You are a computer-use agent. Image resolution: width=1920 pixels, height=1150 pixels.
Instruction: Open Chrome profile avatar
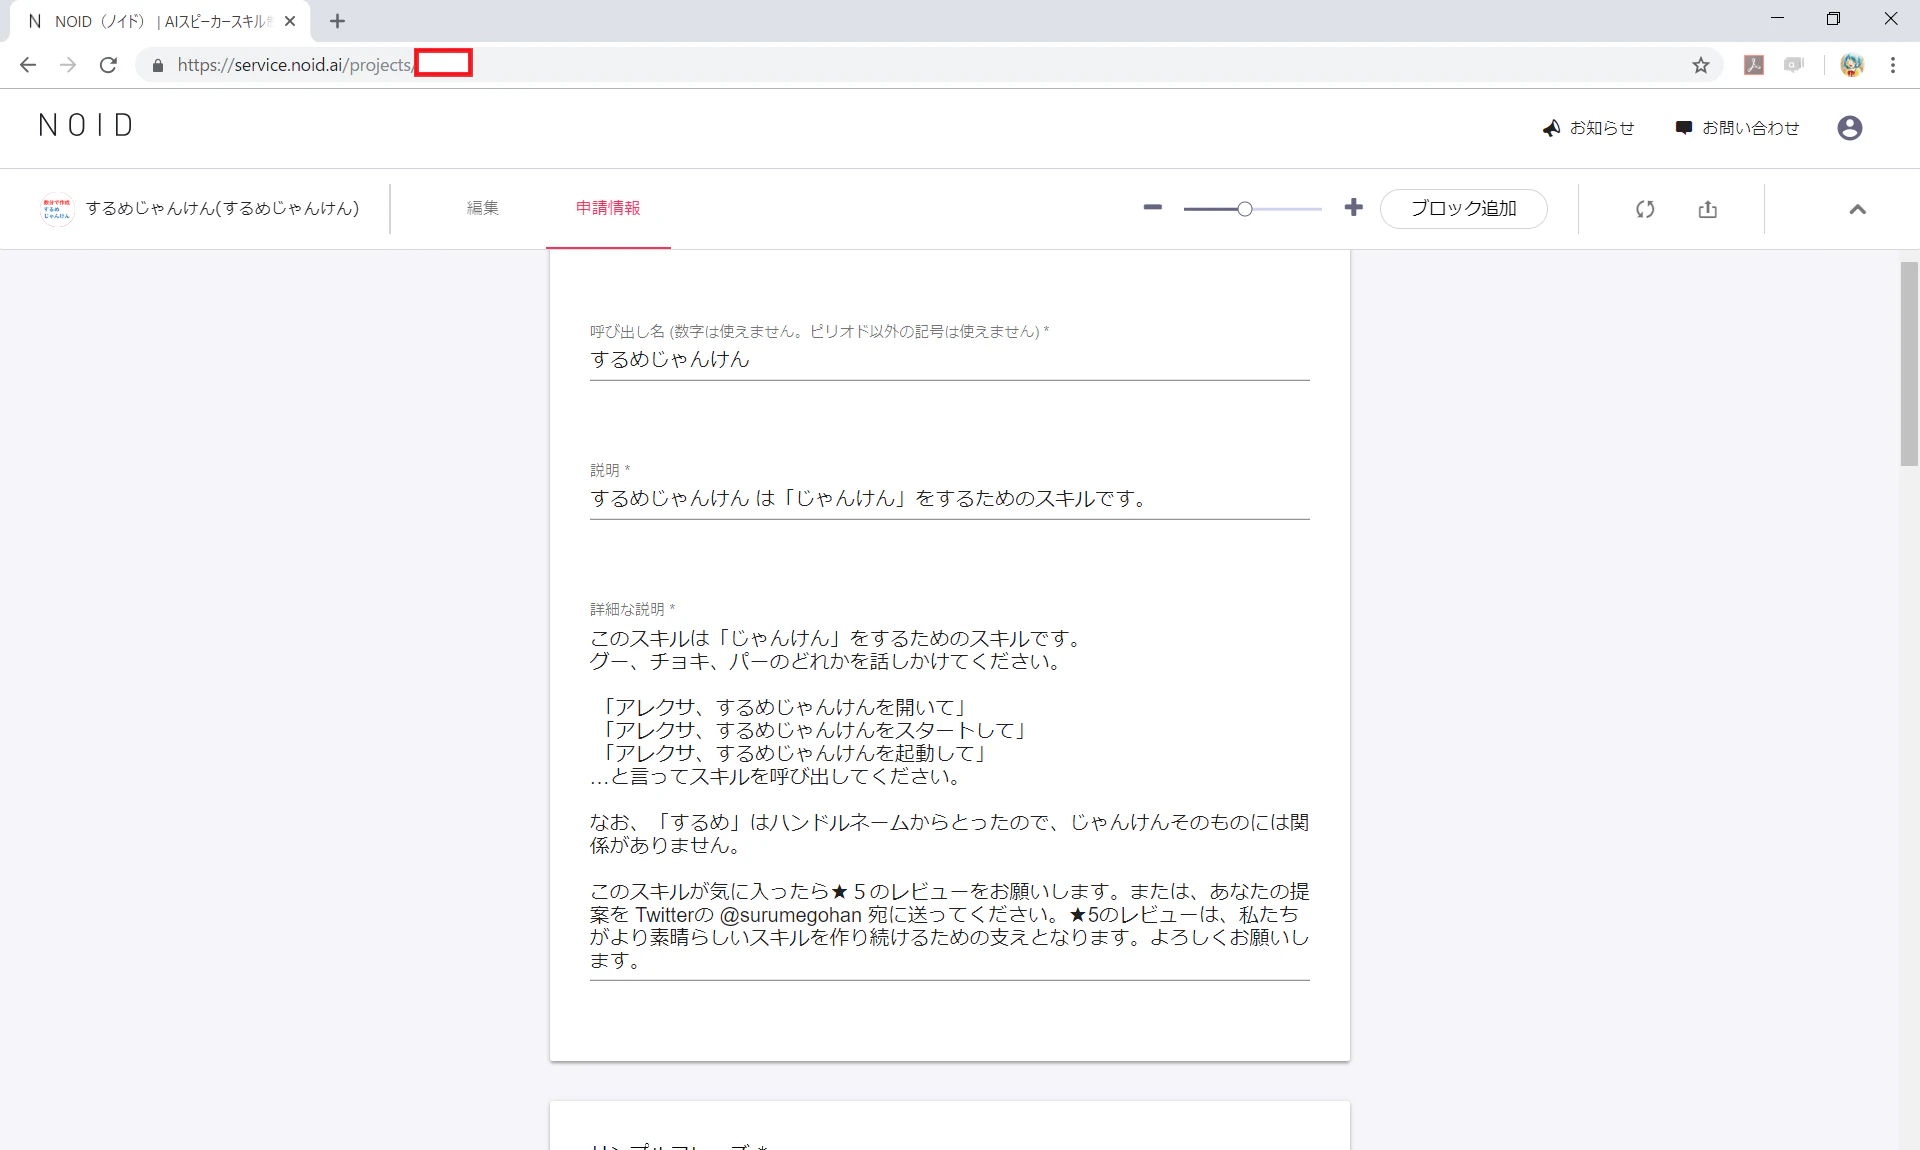(1852, 65)
